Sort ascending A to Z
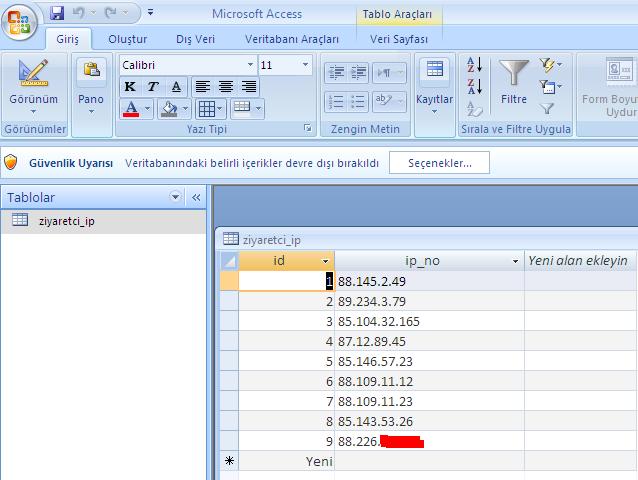Screen dimensions: 638x480 (475, 65)
